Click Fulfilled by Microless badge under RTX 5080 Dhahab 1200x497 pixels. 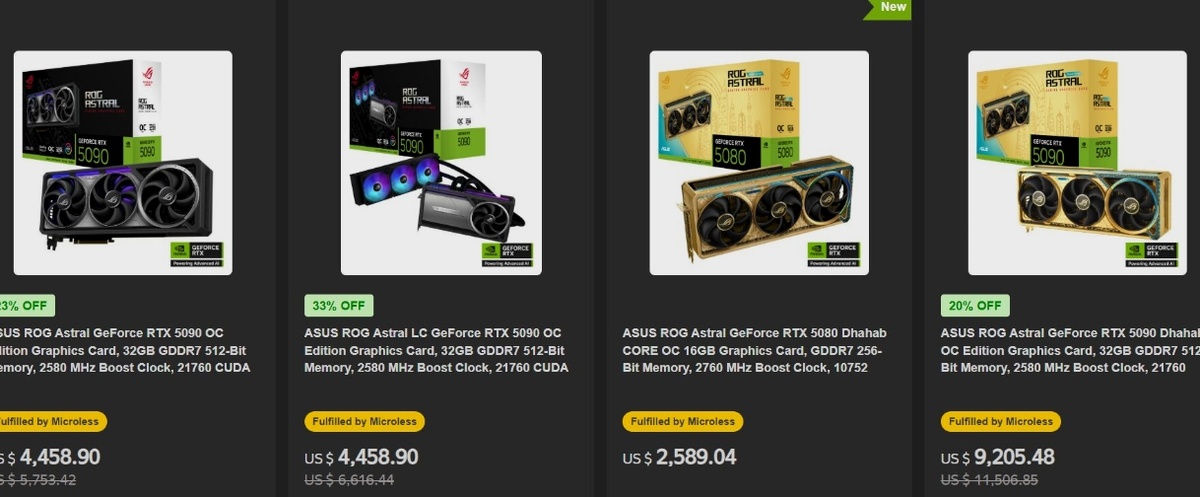(682, 421)
